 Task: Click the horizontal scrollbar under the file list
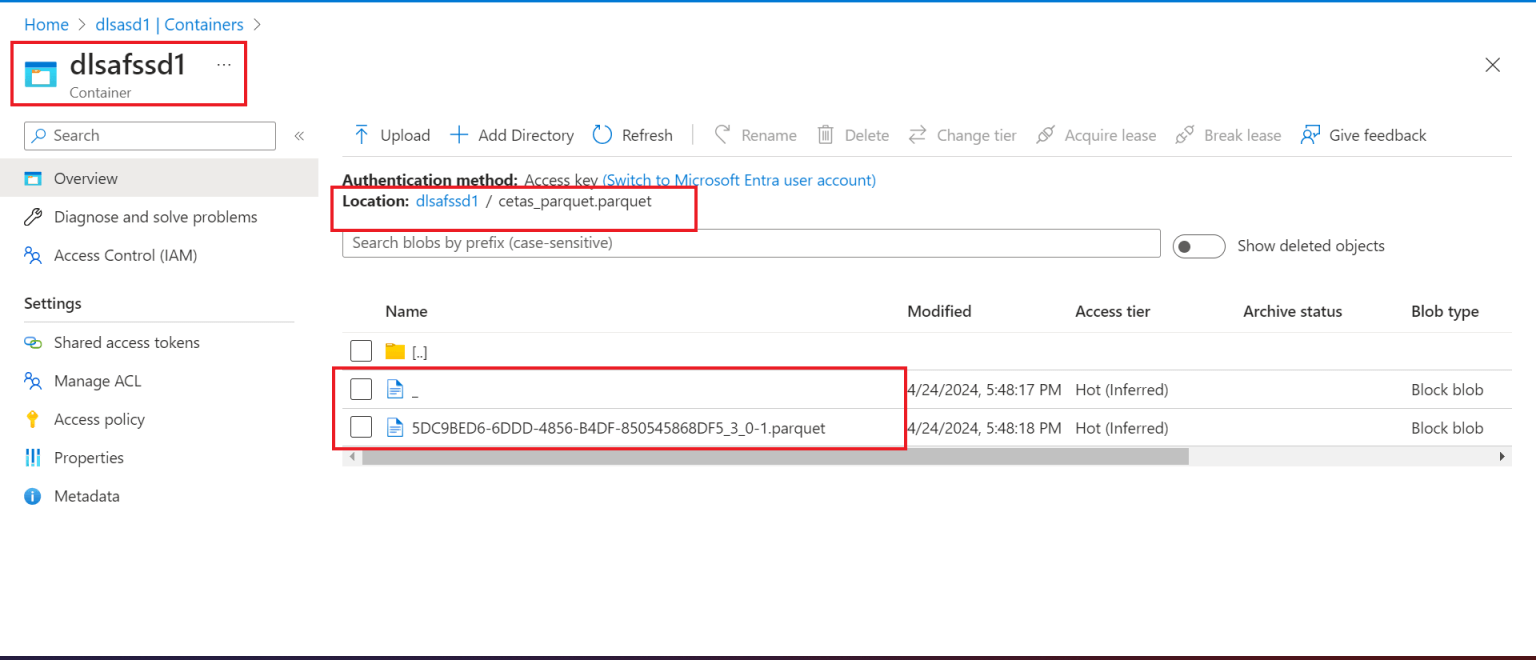coord(775,456)
